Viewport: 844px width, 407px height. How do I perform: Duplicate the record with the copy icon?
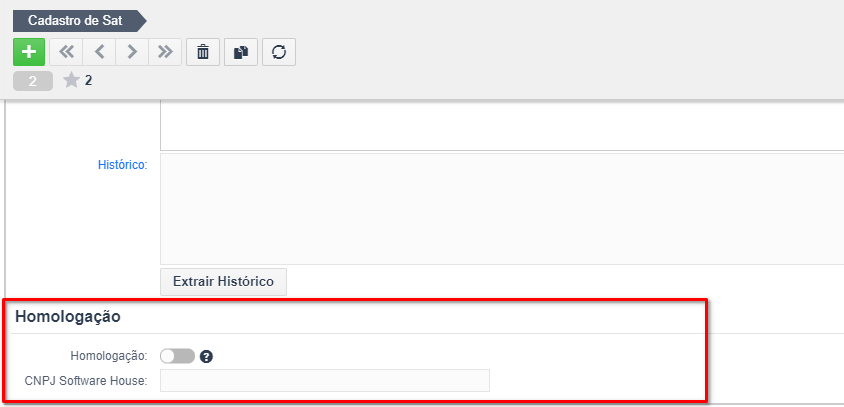click(x=241, y=52)
